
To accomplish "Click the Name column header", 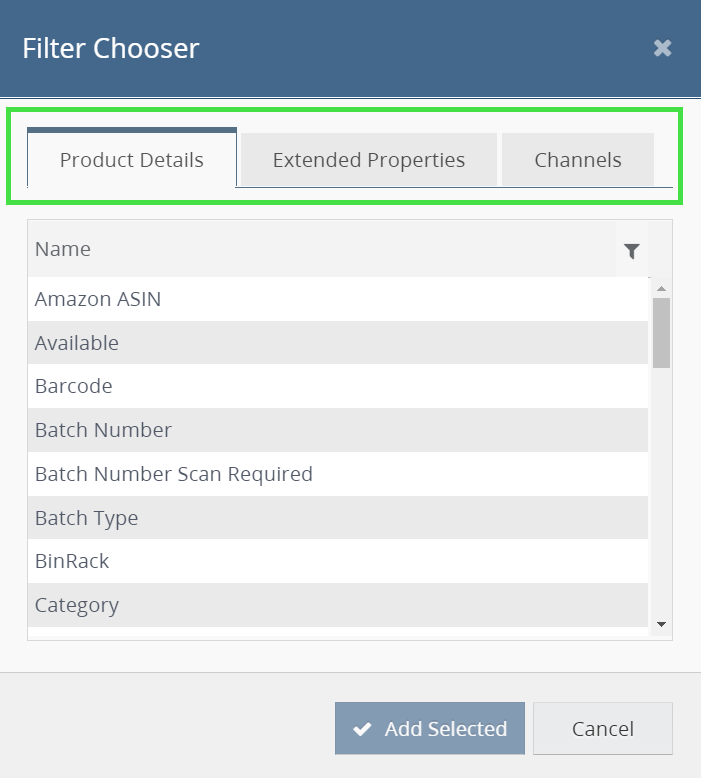I will [x=300, y=250].
